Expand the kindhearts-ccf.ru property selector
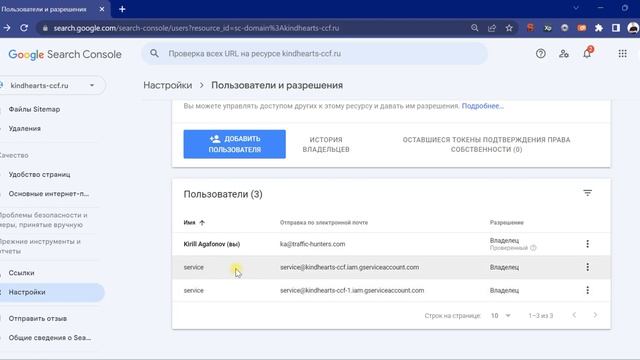Screen dimensions: 640x360 pyautogui.click(x=52, y=85)
